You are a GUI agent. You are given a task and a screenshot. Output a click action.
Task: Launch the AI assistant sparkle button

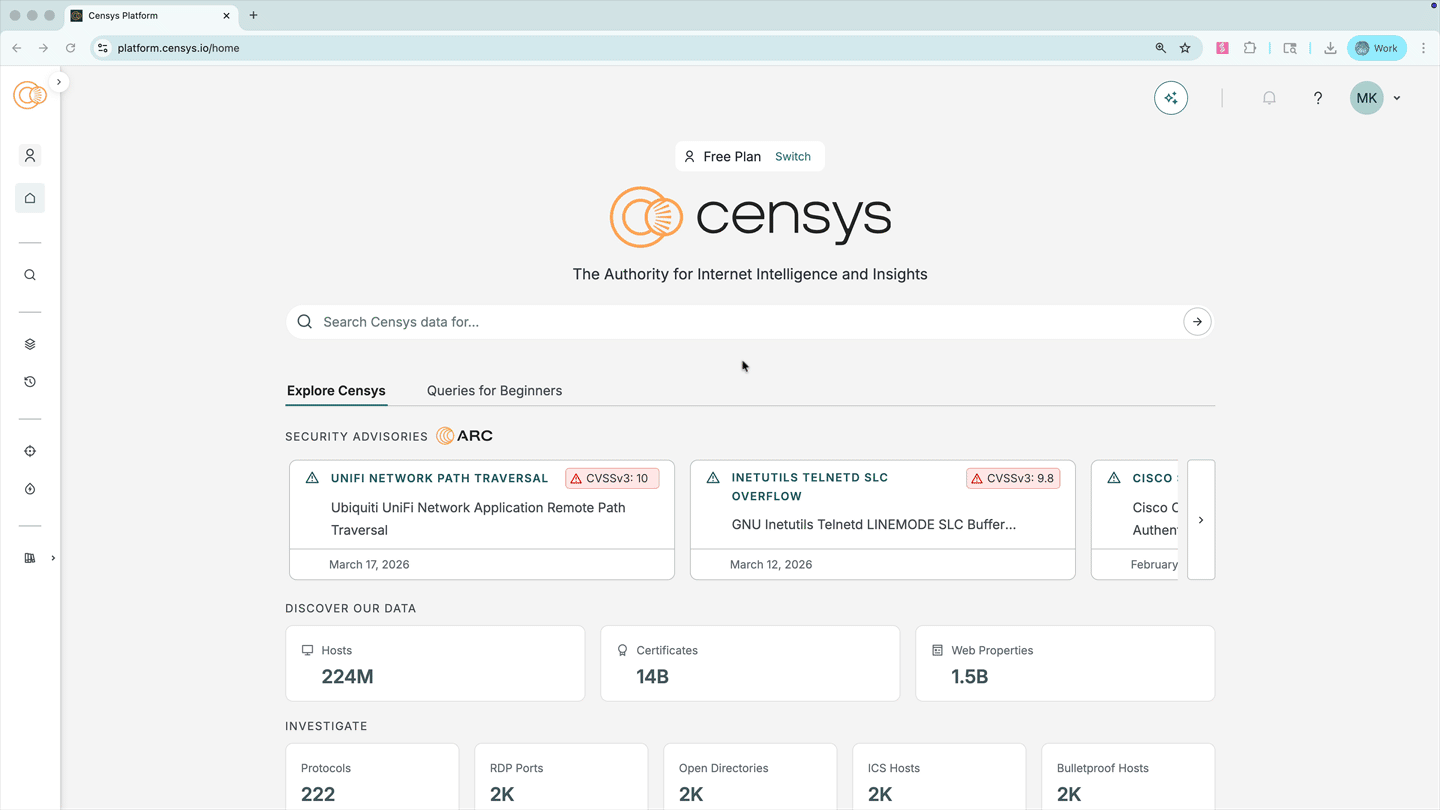click(x=1171, y=98)
